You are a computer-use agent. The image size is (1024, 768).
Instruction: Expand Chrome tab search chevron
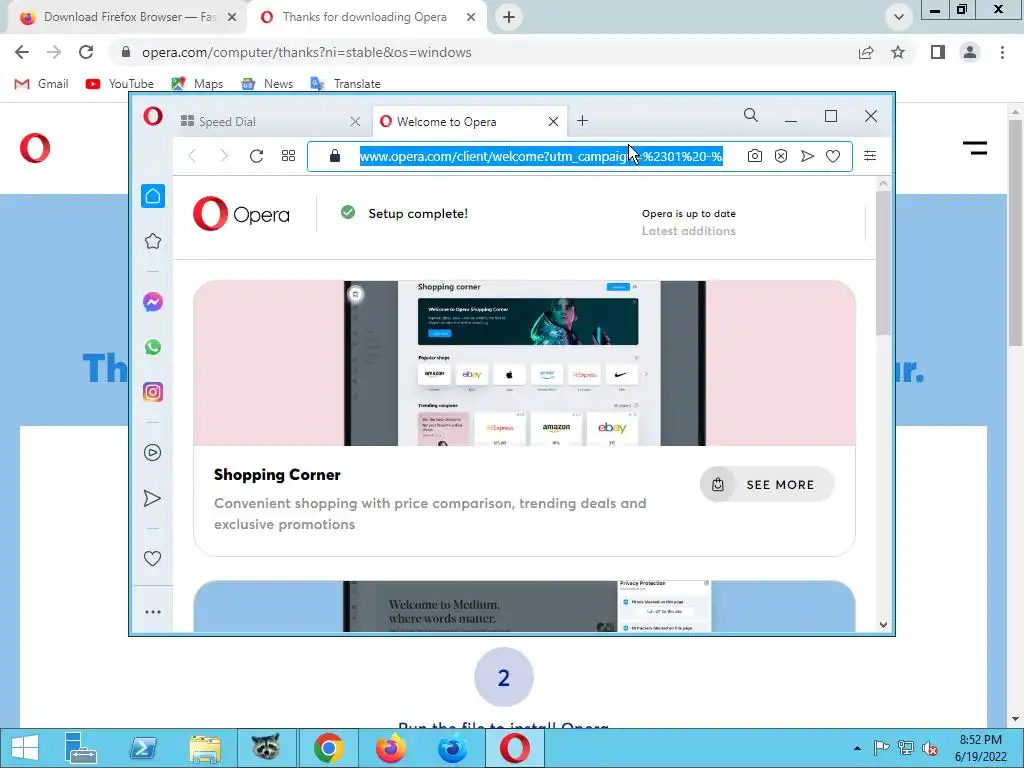pyautogui.click(x=899, y=17)
